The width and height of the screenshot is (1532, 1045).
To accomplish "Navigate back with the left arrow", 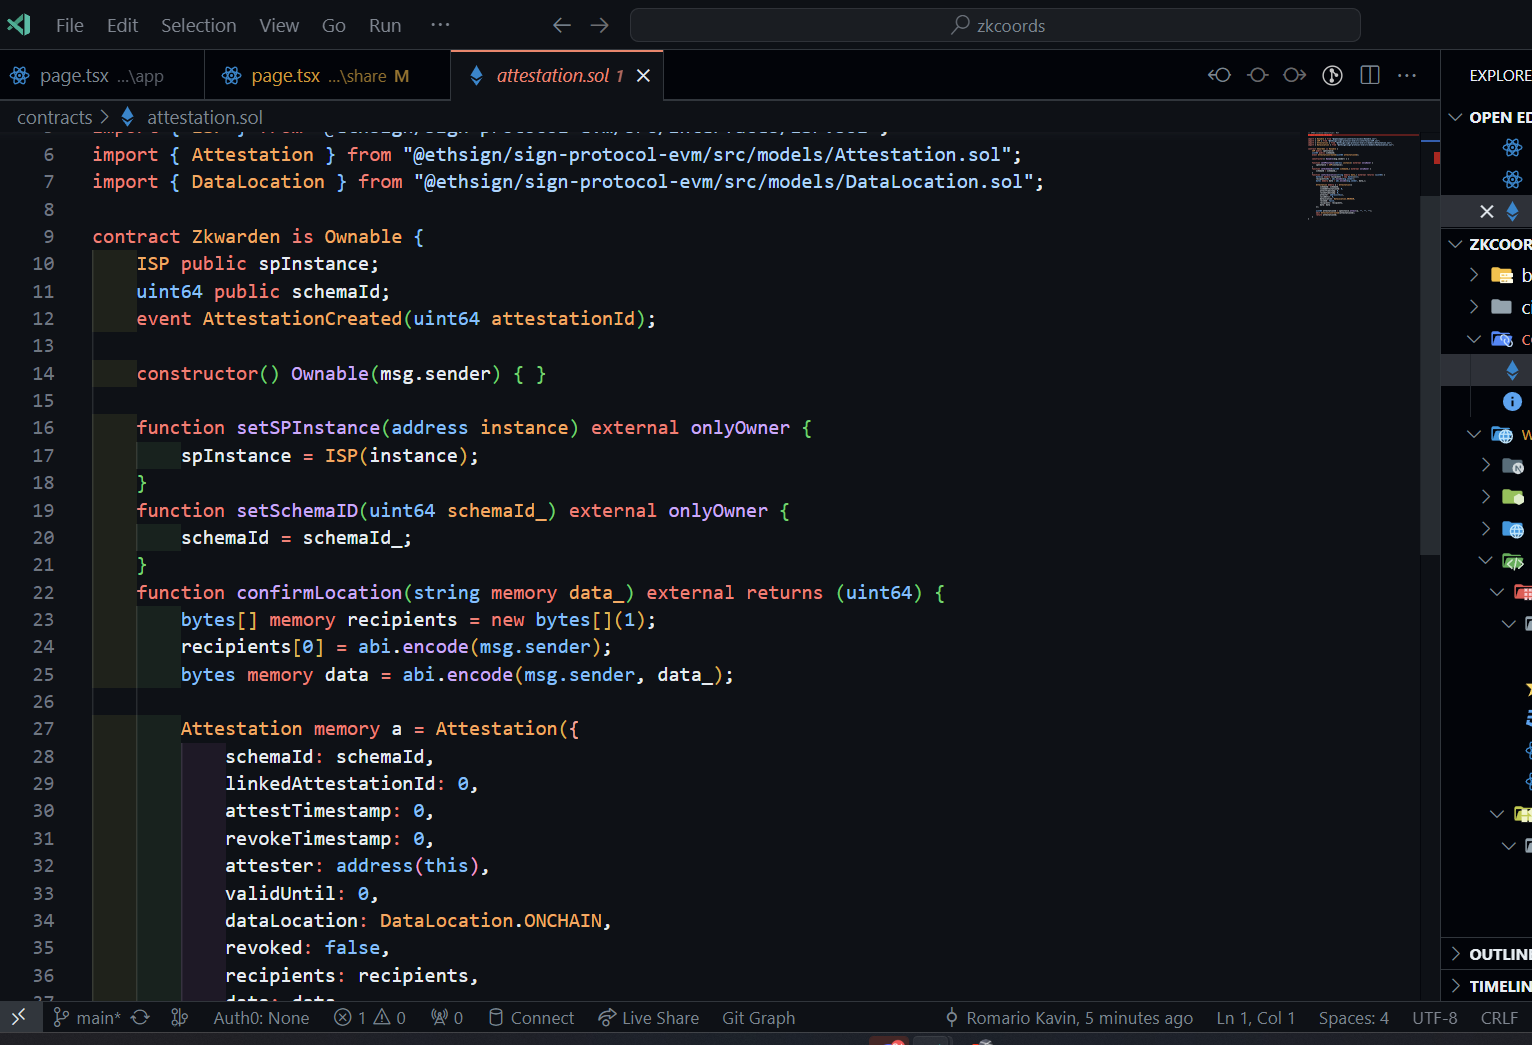I will pyautogui.click(x=562, y=25).
